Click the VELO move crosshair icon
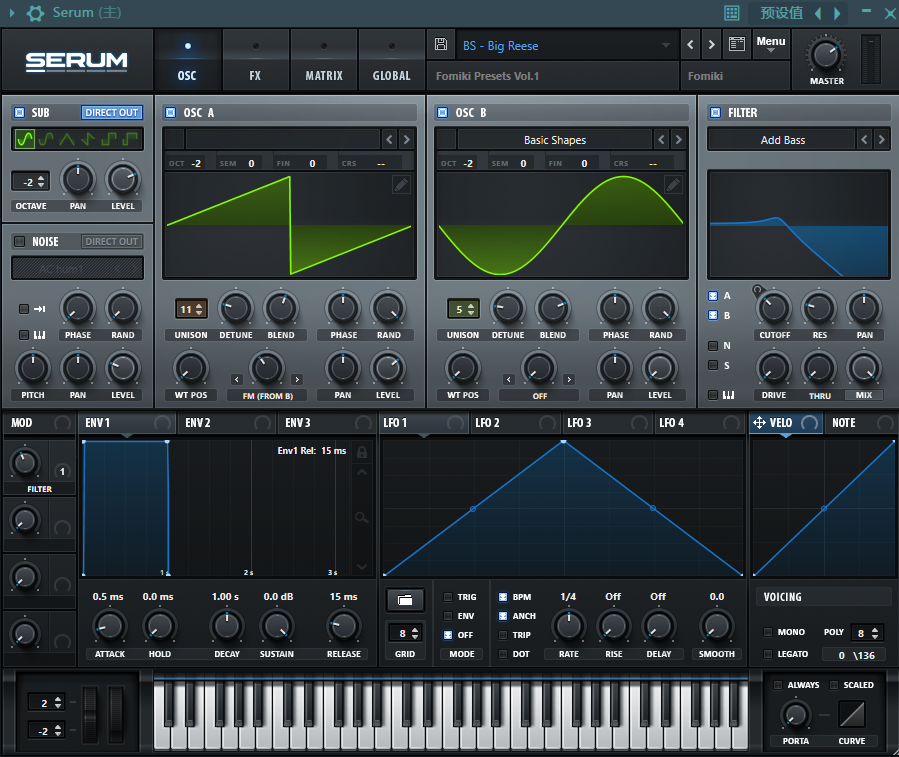This screenshot has height=757, width=899. (759, 423)
